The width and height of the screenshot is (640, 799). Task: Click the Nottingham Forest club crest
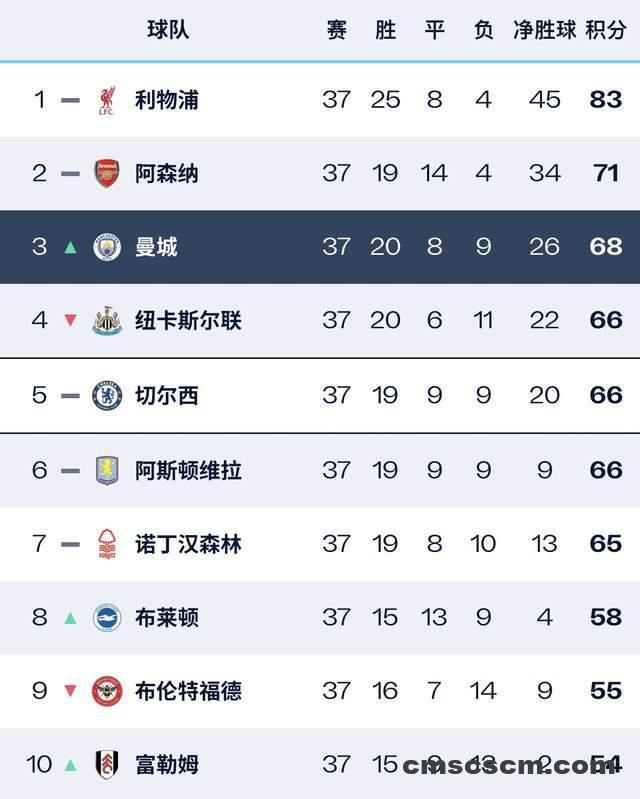click(107, 544)
